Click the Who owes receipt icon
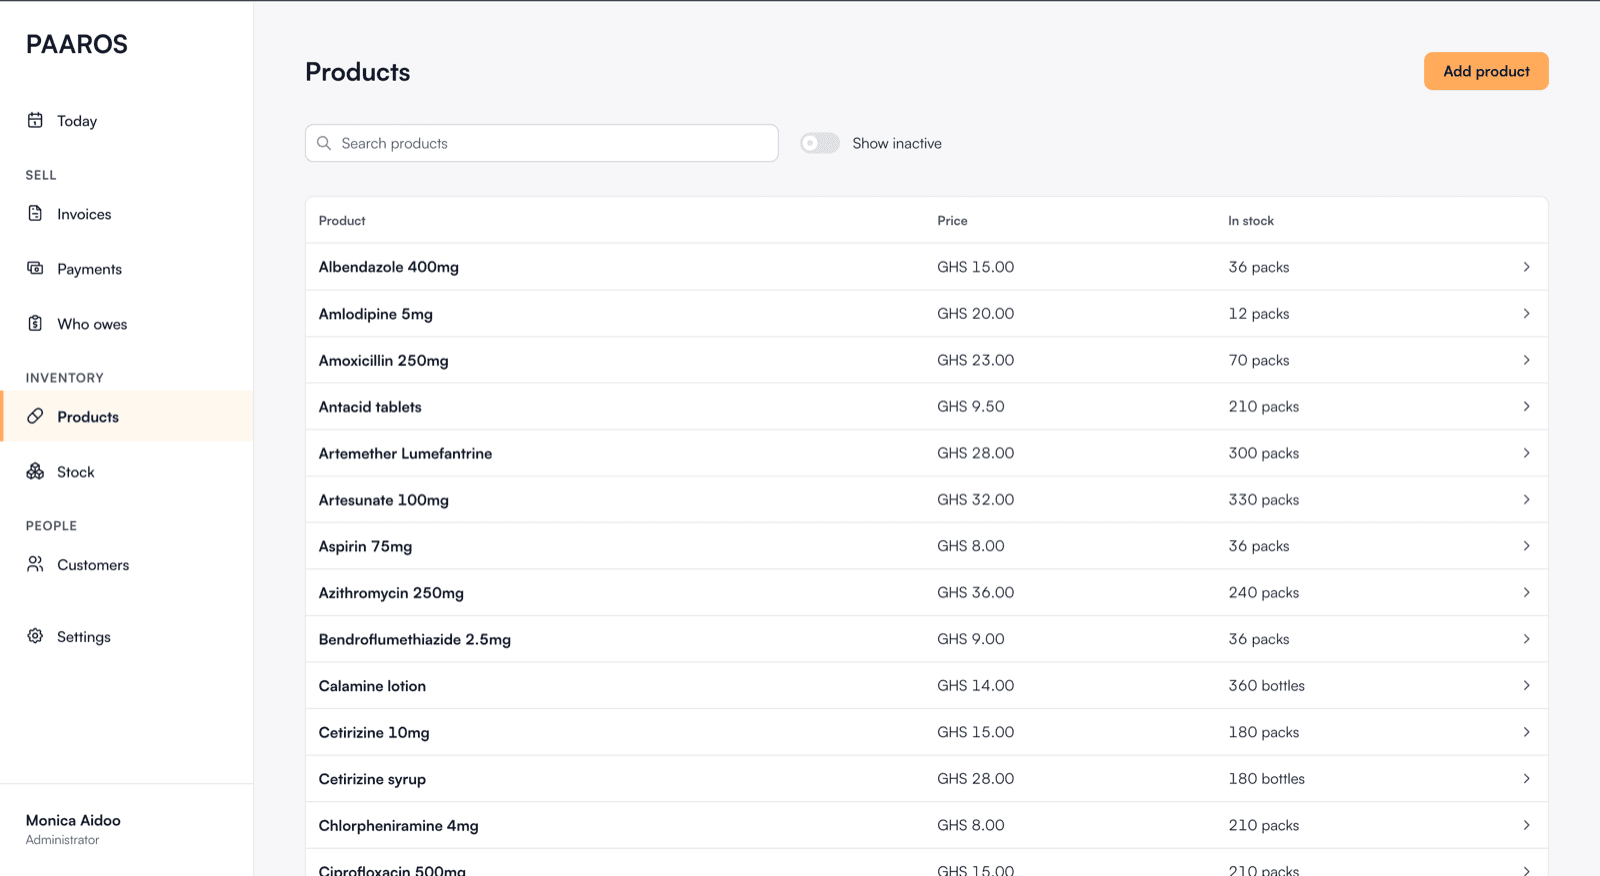 [x=35, y=323]
